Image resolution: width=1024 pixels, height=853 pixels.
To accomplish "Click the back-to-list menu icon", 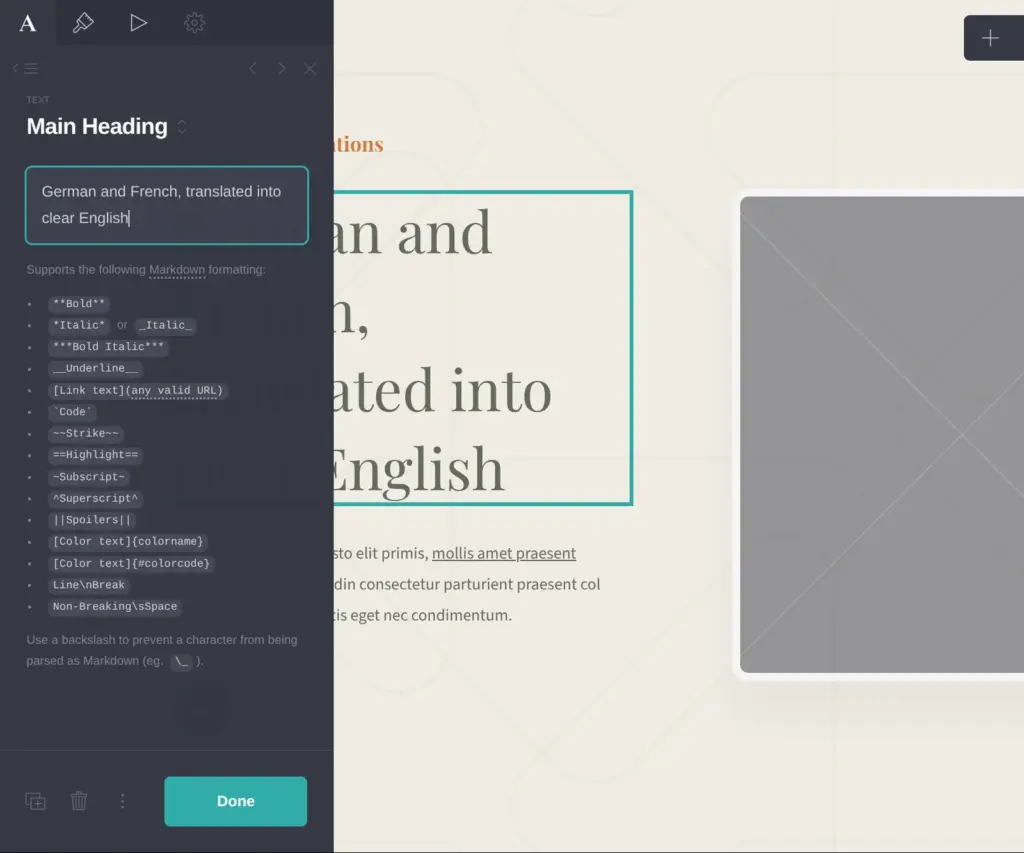I will point(25,68).
